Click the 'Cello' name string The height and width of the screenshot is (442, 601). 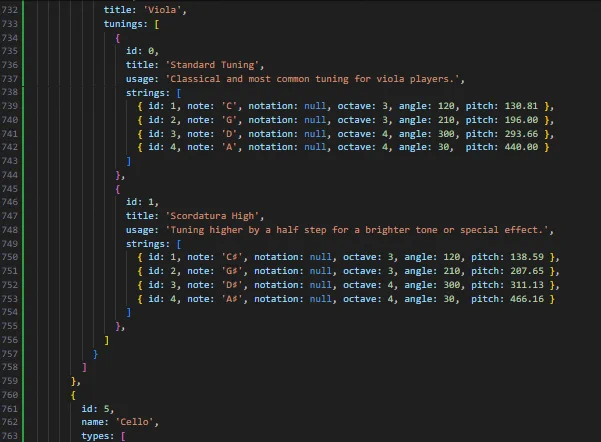pos(134,422)
